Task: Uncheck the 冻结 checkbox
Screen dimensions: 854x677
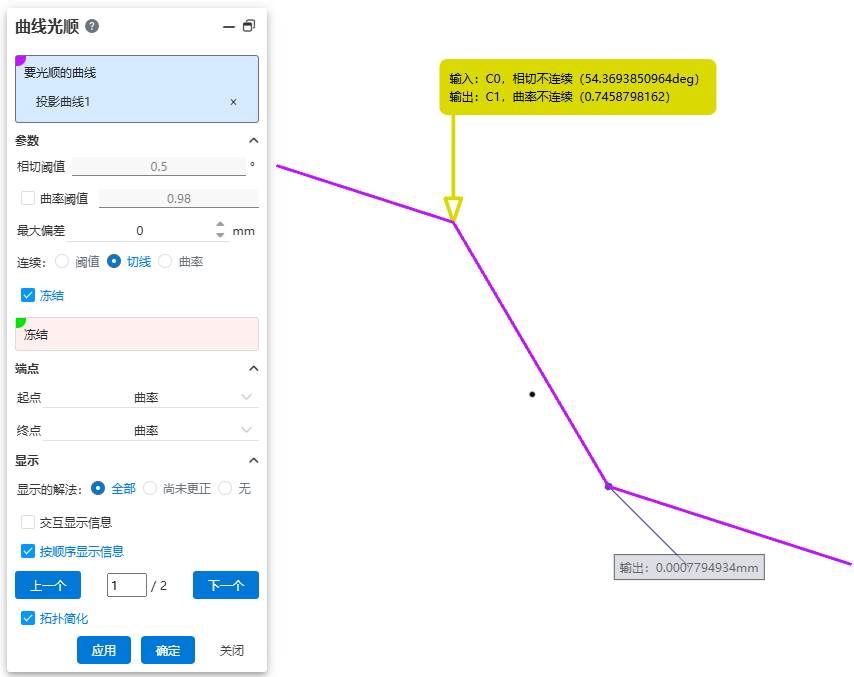Action: [x=28, y=295]
